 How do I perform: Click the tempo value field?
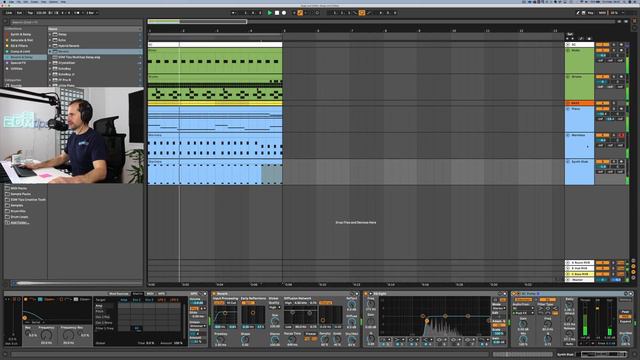41,13
